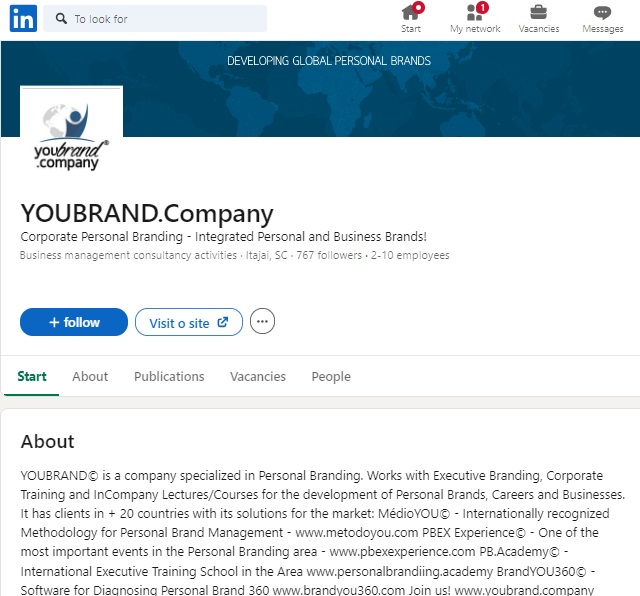
Task: Click the search magnifier icon
Action: (61, 18)
